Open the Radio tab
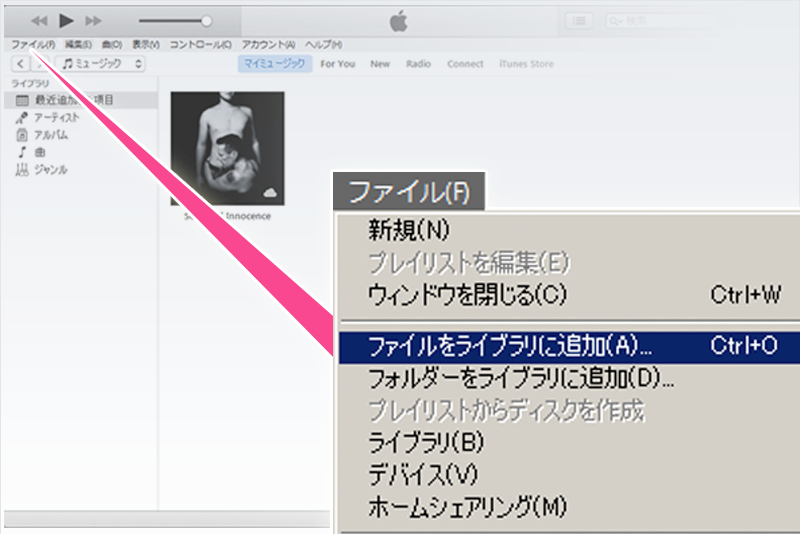This screenshot has height=534, width=800. pyautogui.click(x=418, y=64)
